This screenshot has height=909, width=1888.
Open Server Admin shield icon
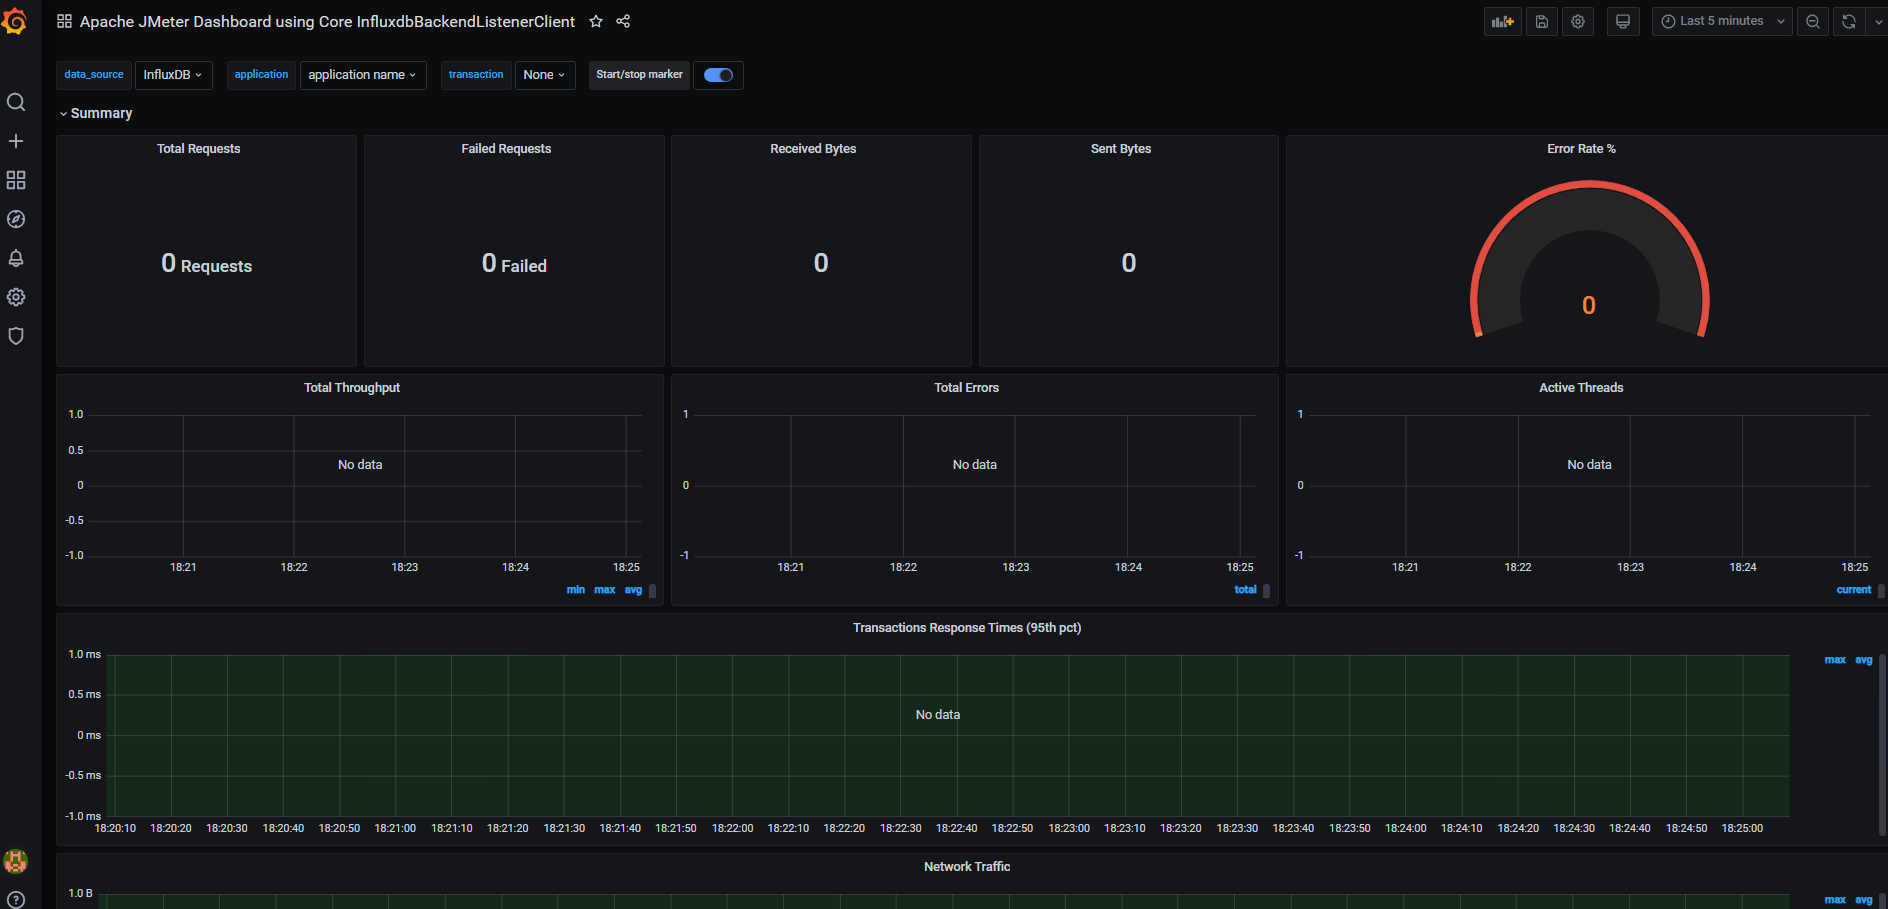click(x=16, y=336)
